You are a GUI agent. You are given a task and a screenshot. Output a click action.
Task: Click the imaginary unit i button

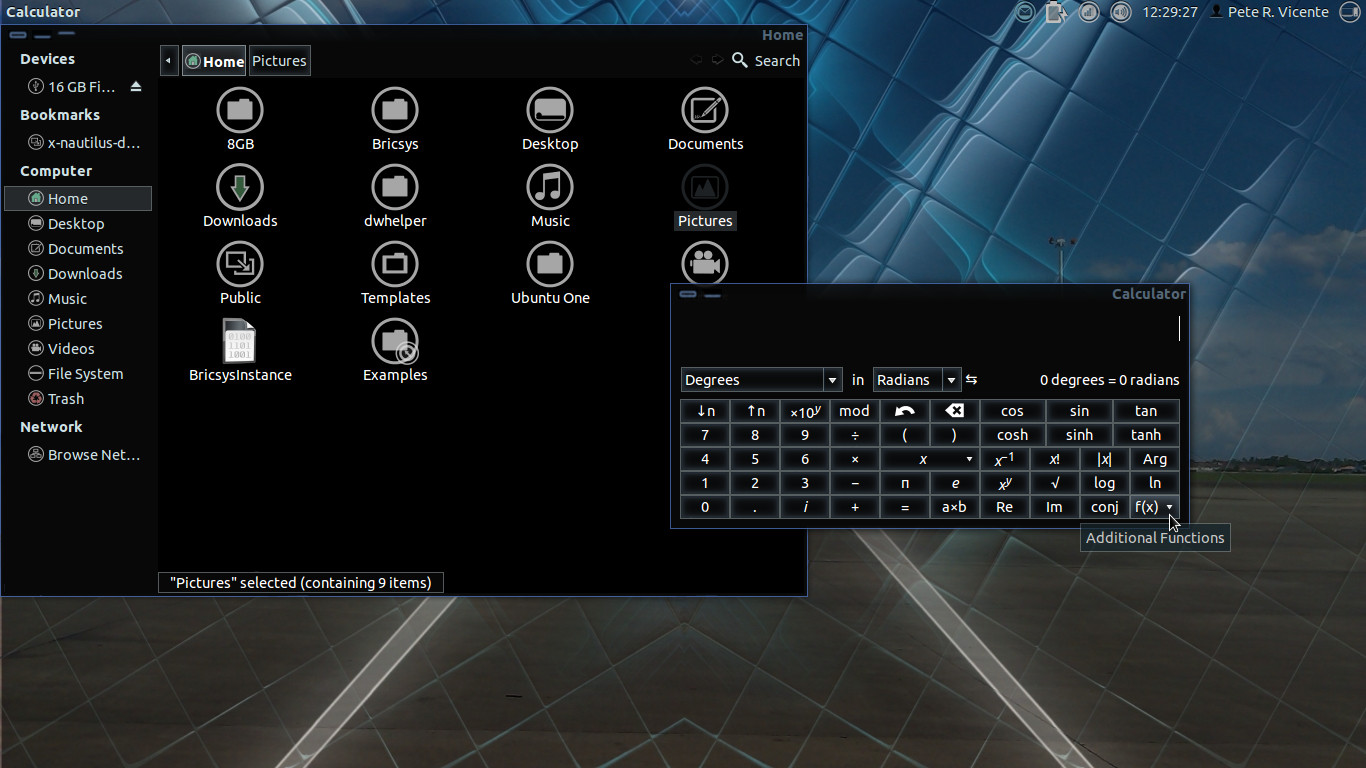tap(805, 507)
